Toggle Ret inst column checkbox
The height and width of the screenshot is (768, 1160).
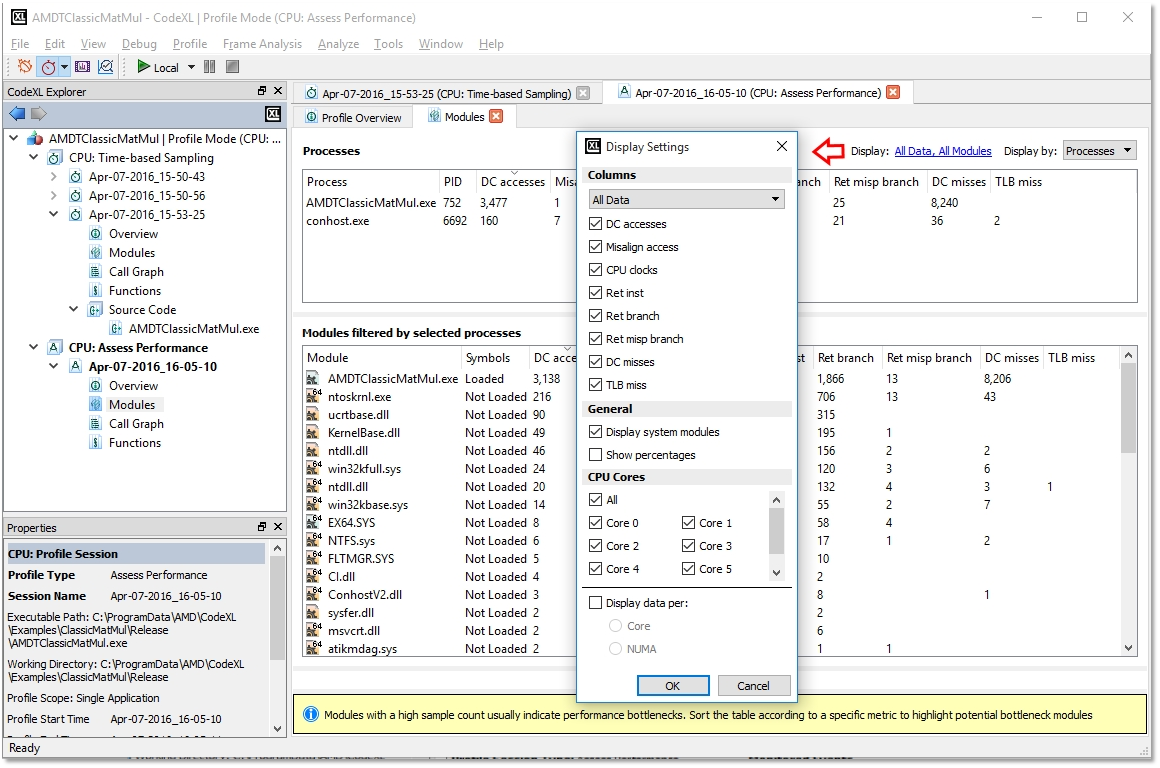pyautogui.click(x=596, y=292)
